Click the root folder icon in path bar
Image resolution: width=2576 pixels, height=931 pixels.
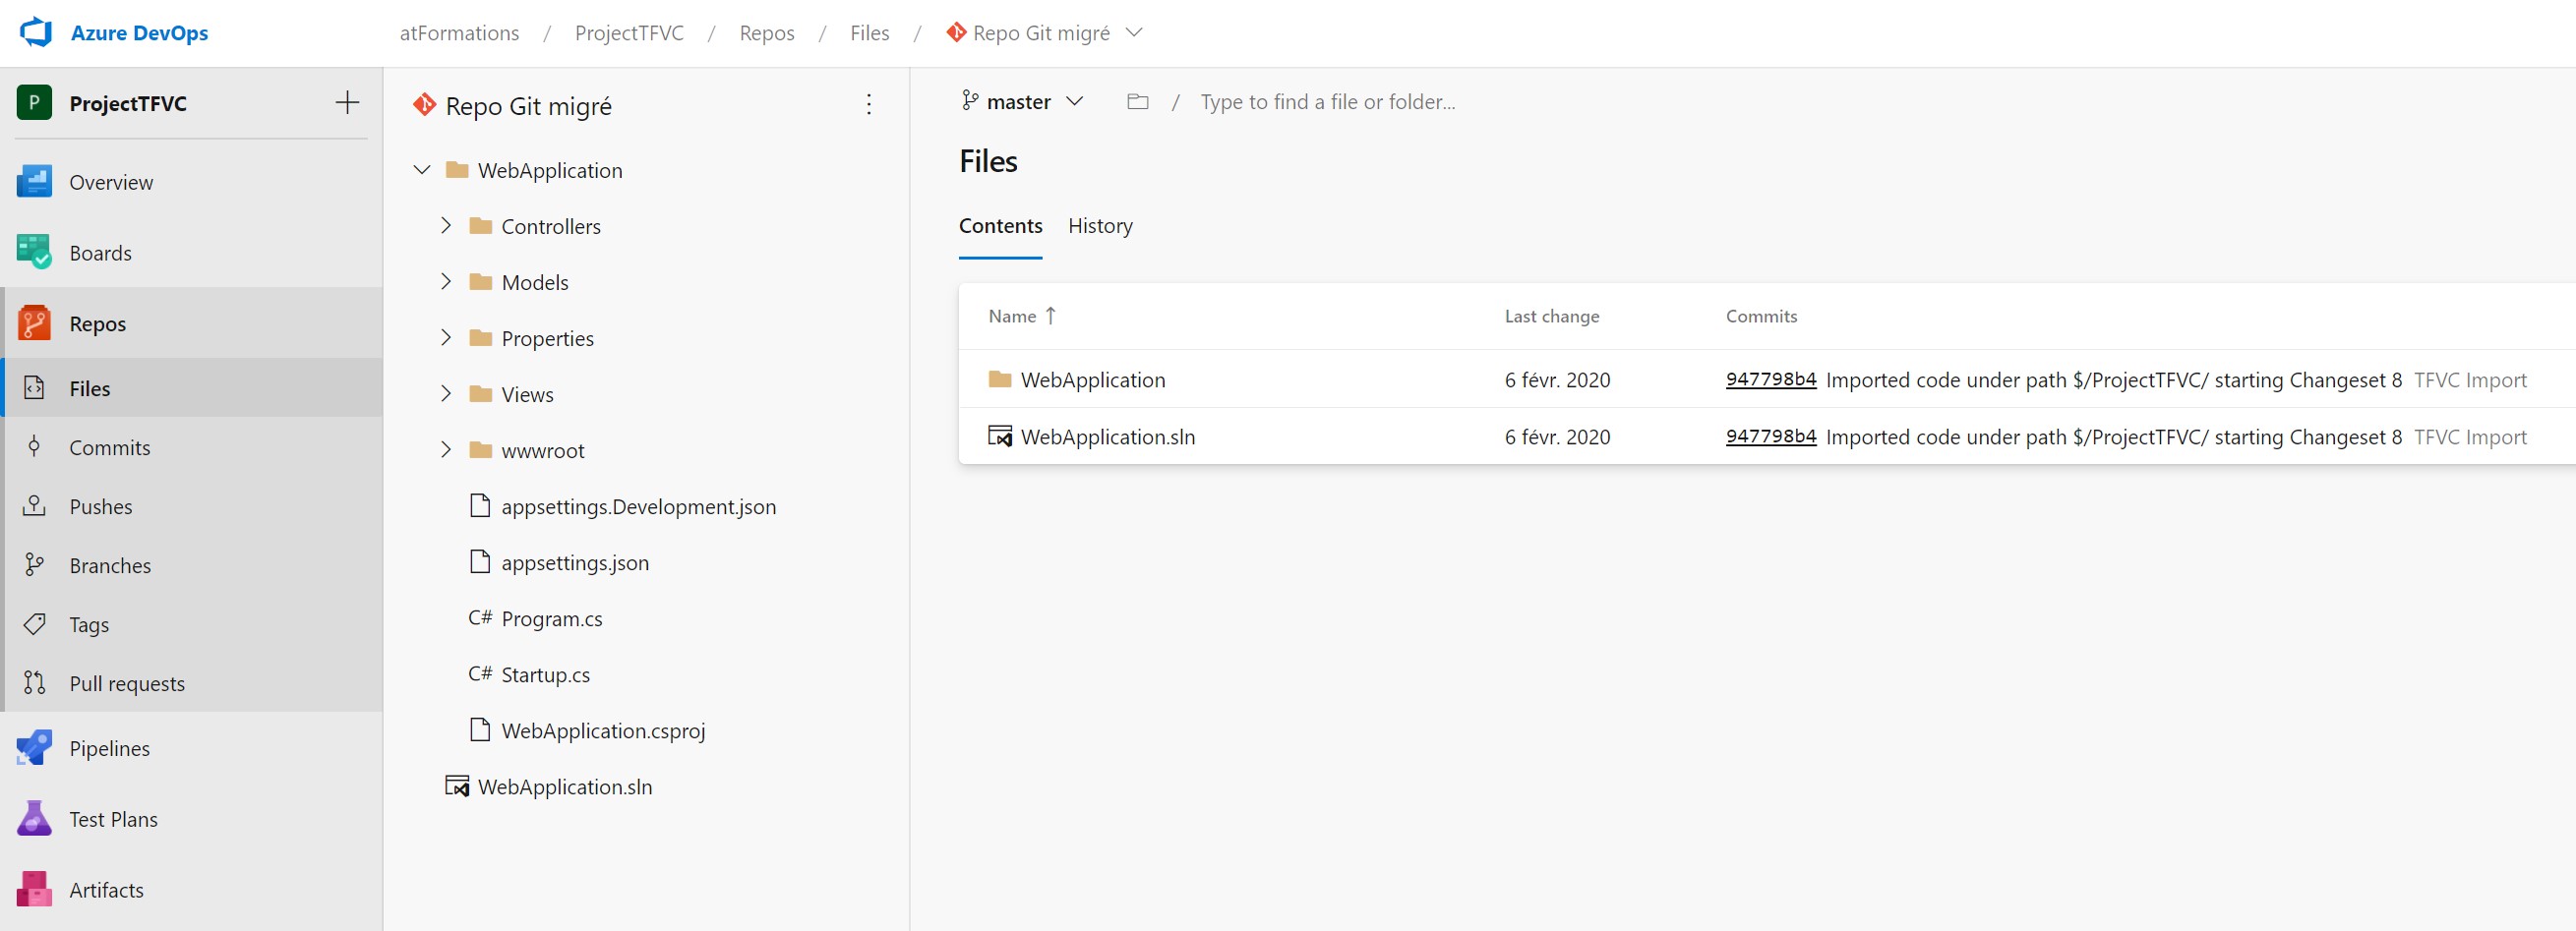[1138, 101]
